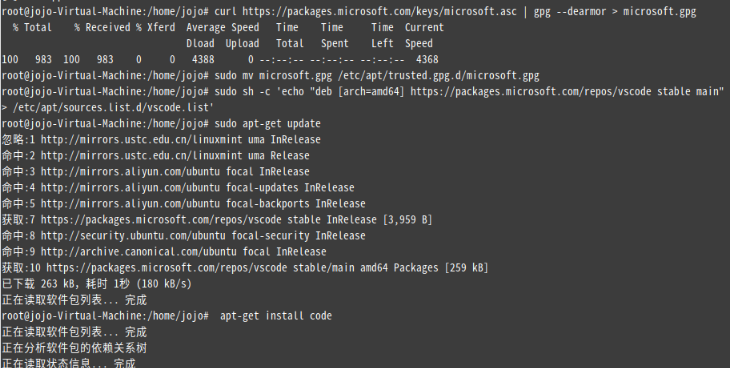The width and height of the screenshot is (730, 368).
Task: Click the /etc/apt/sources.list.d/vscode.list path
Action: 113,108
